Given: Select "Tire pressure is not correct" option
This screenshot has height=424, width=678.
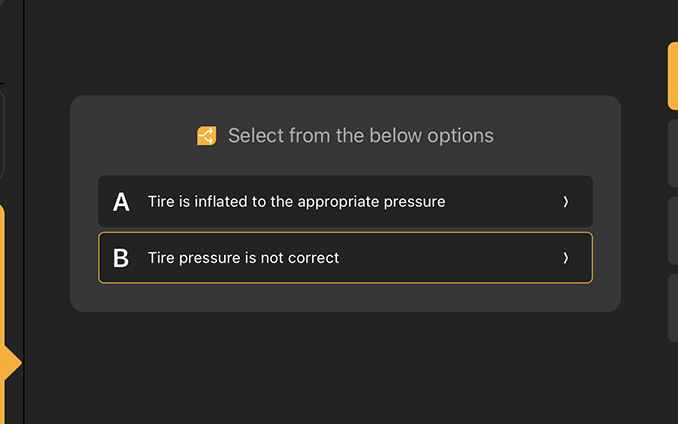Looking at the screenshot, I should click(x=243, y=258).
